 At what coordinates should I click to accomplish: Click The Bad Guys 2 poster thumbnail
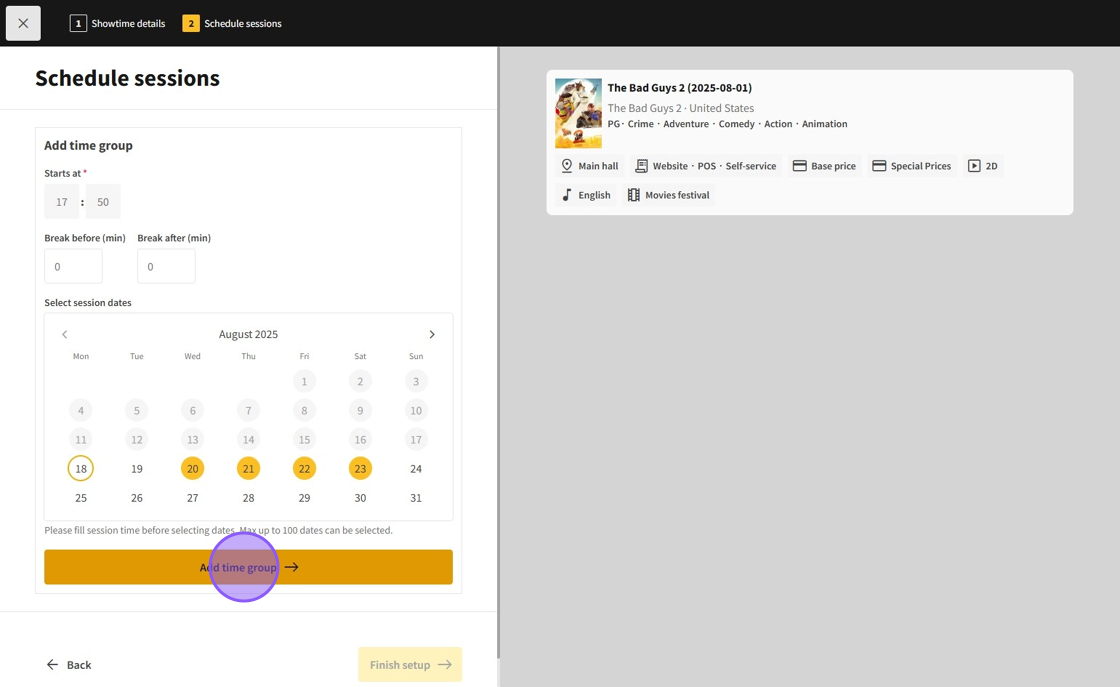click(x=578, y=113)
